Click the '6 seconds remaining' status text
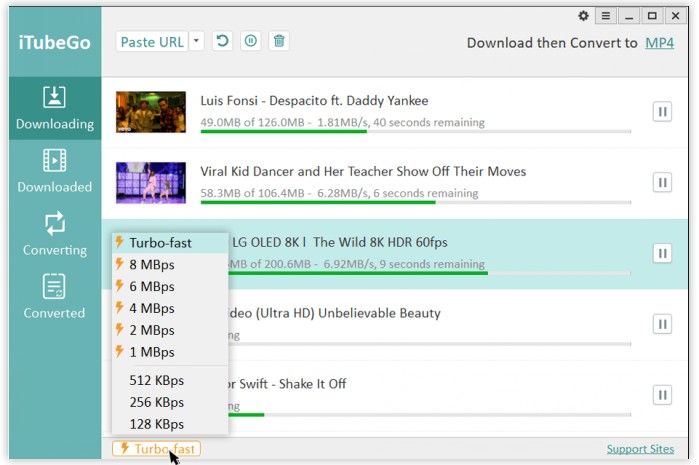The image size is (699, 465). [426, 193]
